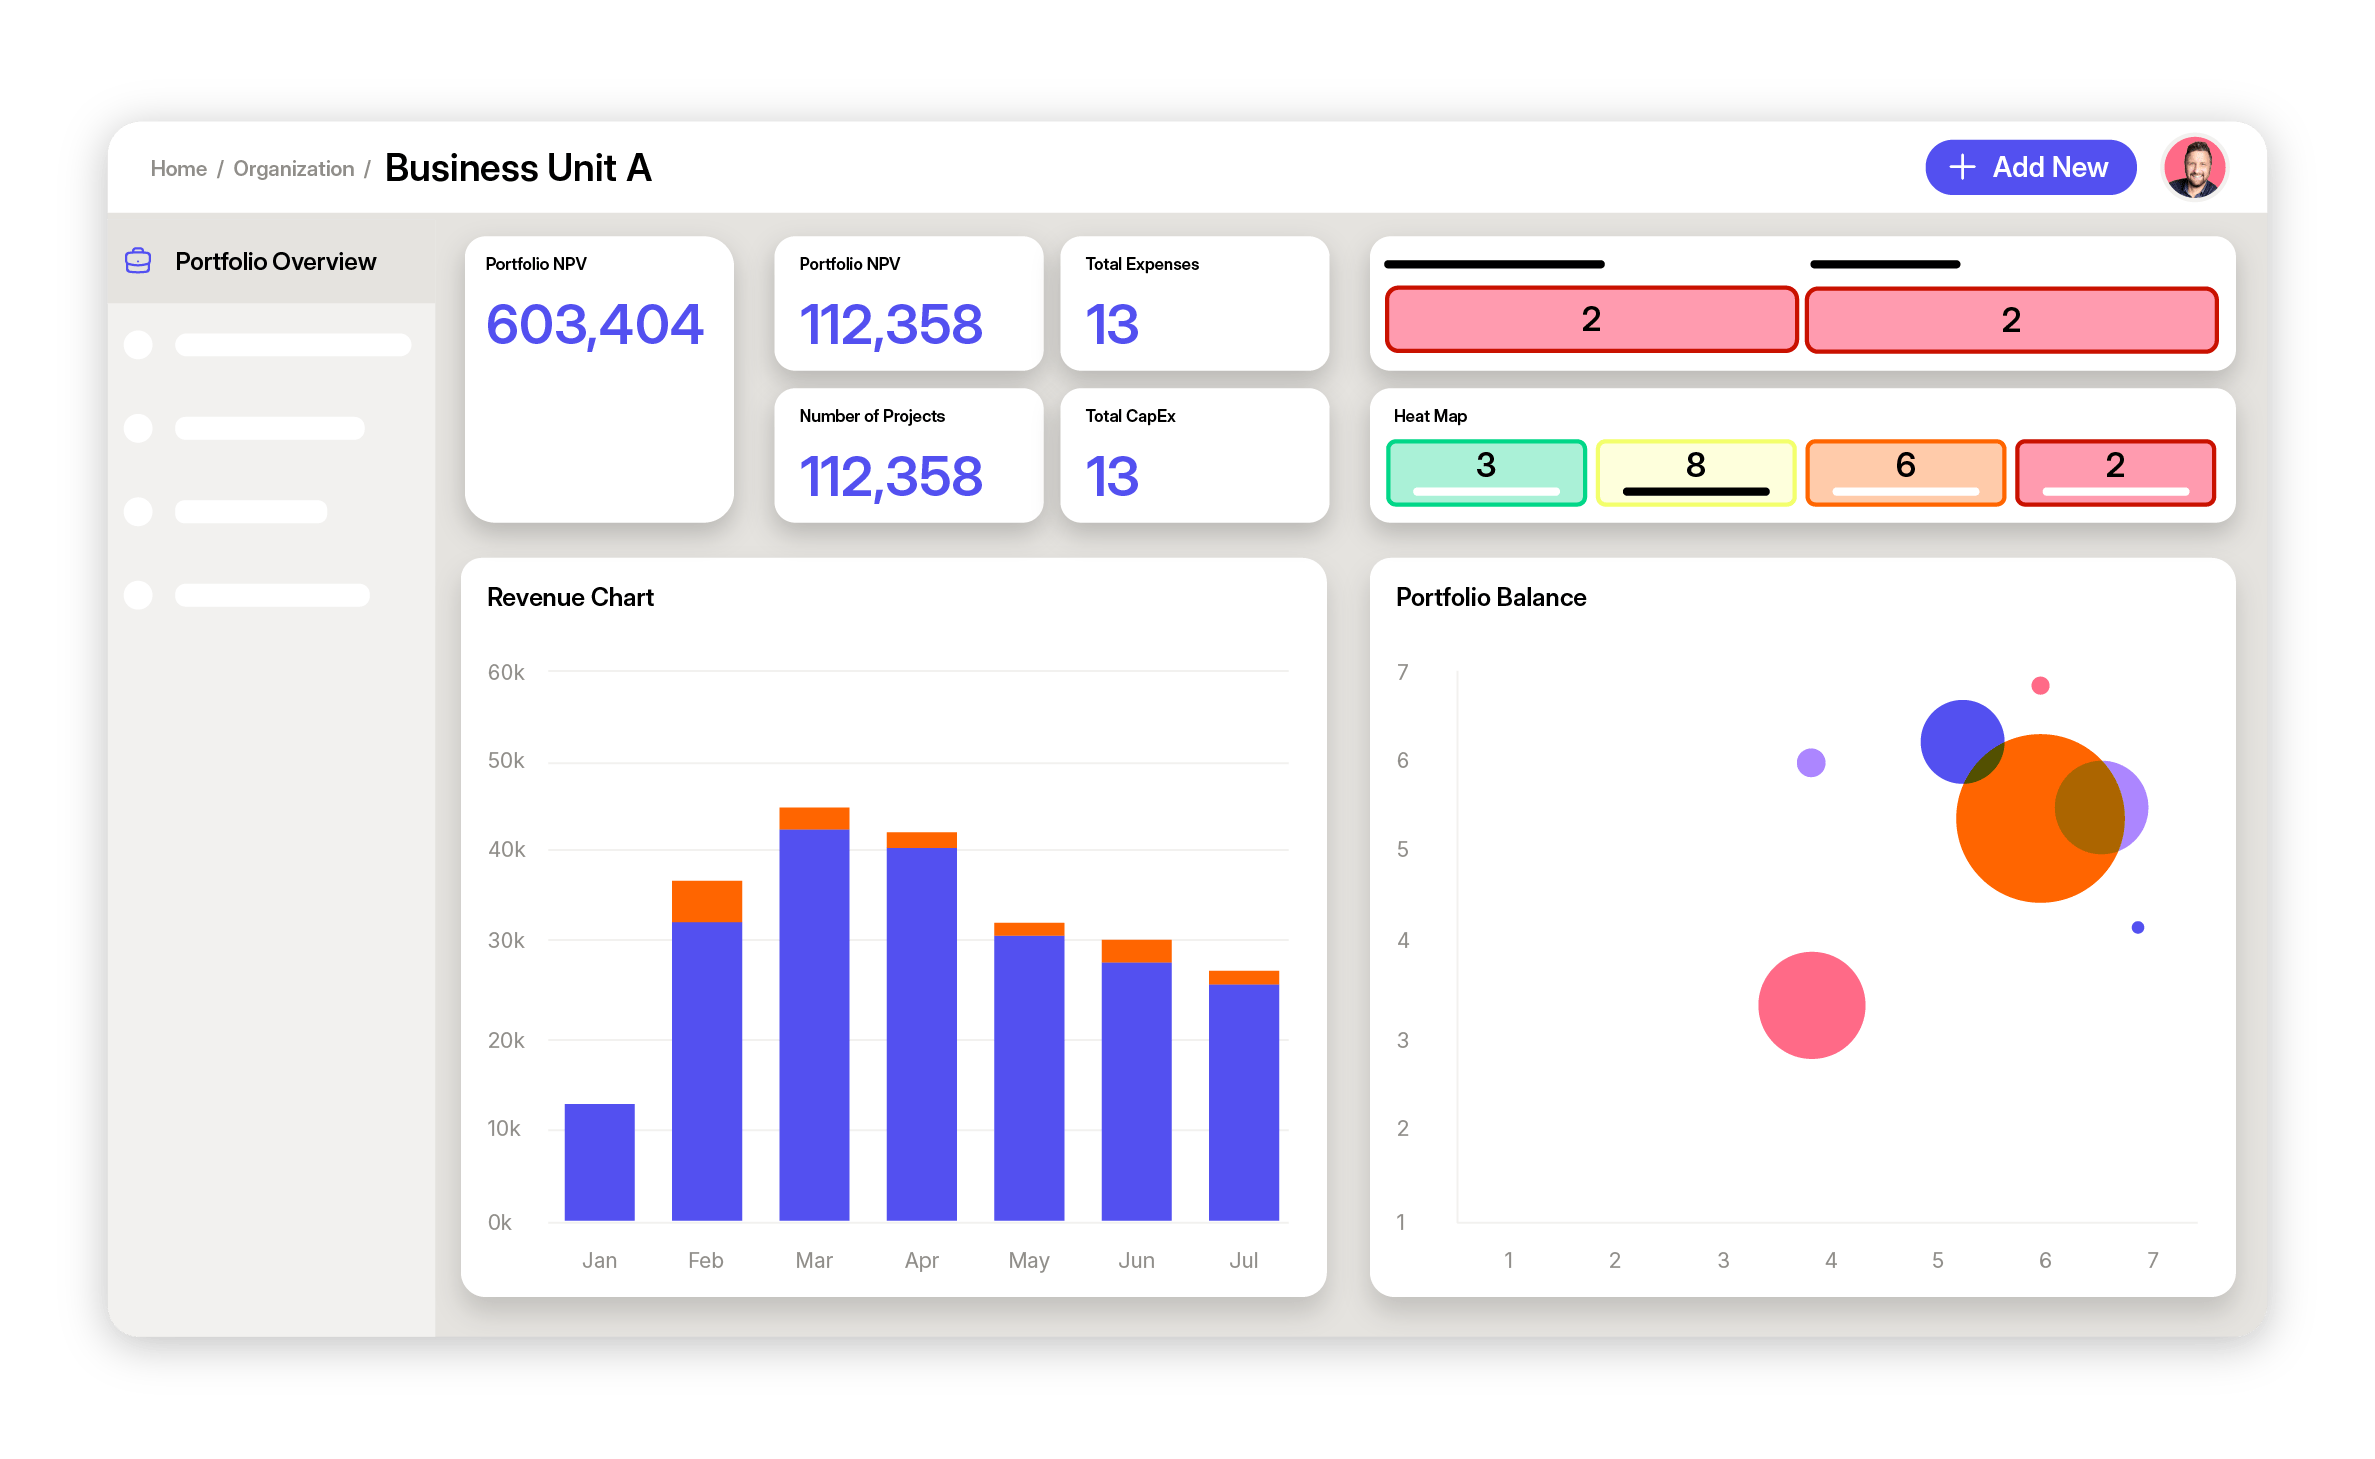Open the Organization breadcrumb link
This screenshot has width=2375, height=1459.
pos(293,169)
